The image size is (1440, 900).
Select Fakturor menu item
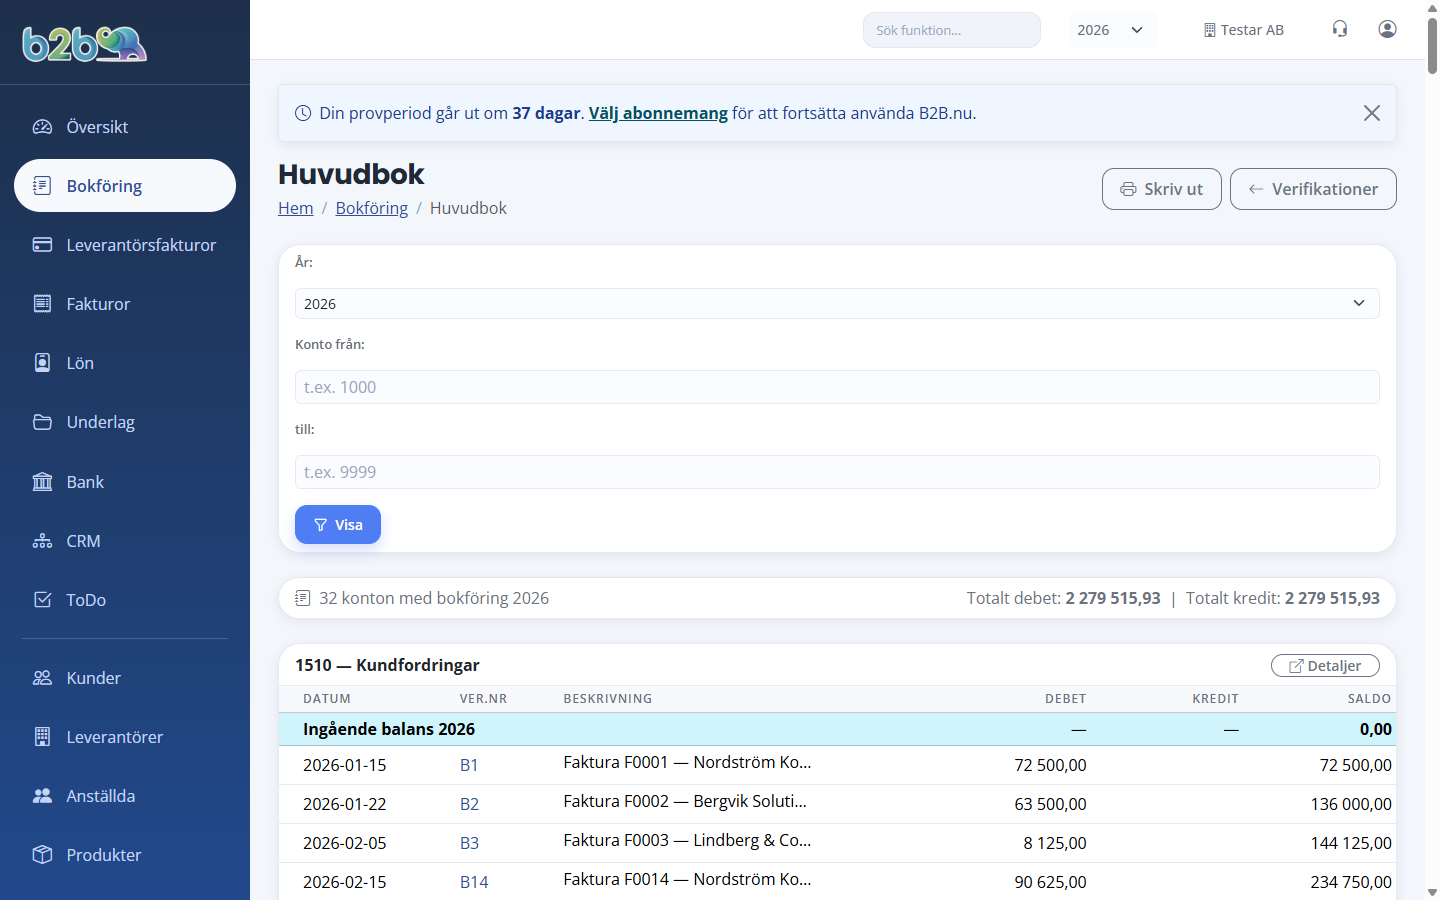click(x=125, y=304)
